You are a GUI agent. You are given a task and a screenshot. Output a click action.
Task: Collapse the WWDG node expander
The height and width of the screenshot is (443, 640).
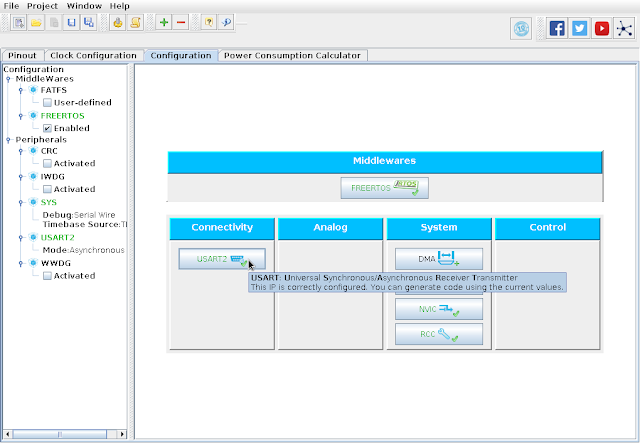coord(21,263)
